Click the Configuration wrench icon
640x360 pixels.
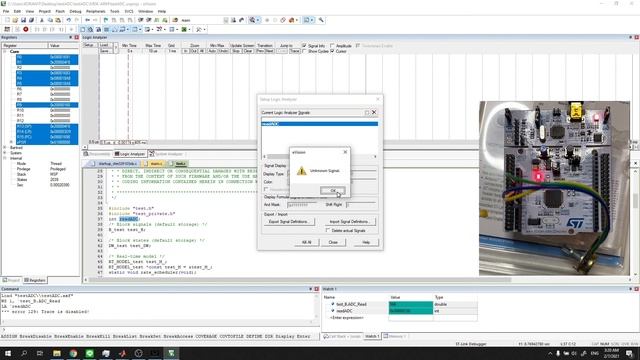pos(321,20)
